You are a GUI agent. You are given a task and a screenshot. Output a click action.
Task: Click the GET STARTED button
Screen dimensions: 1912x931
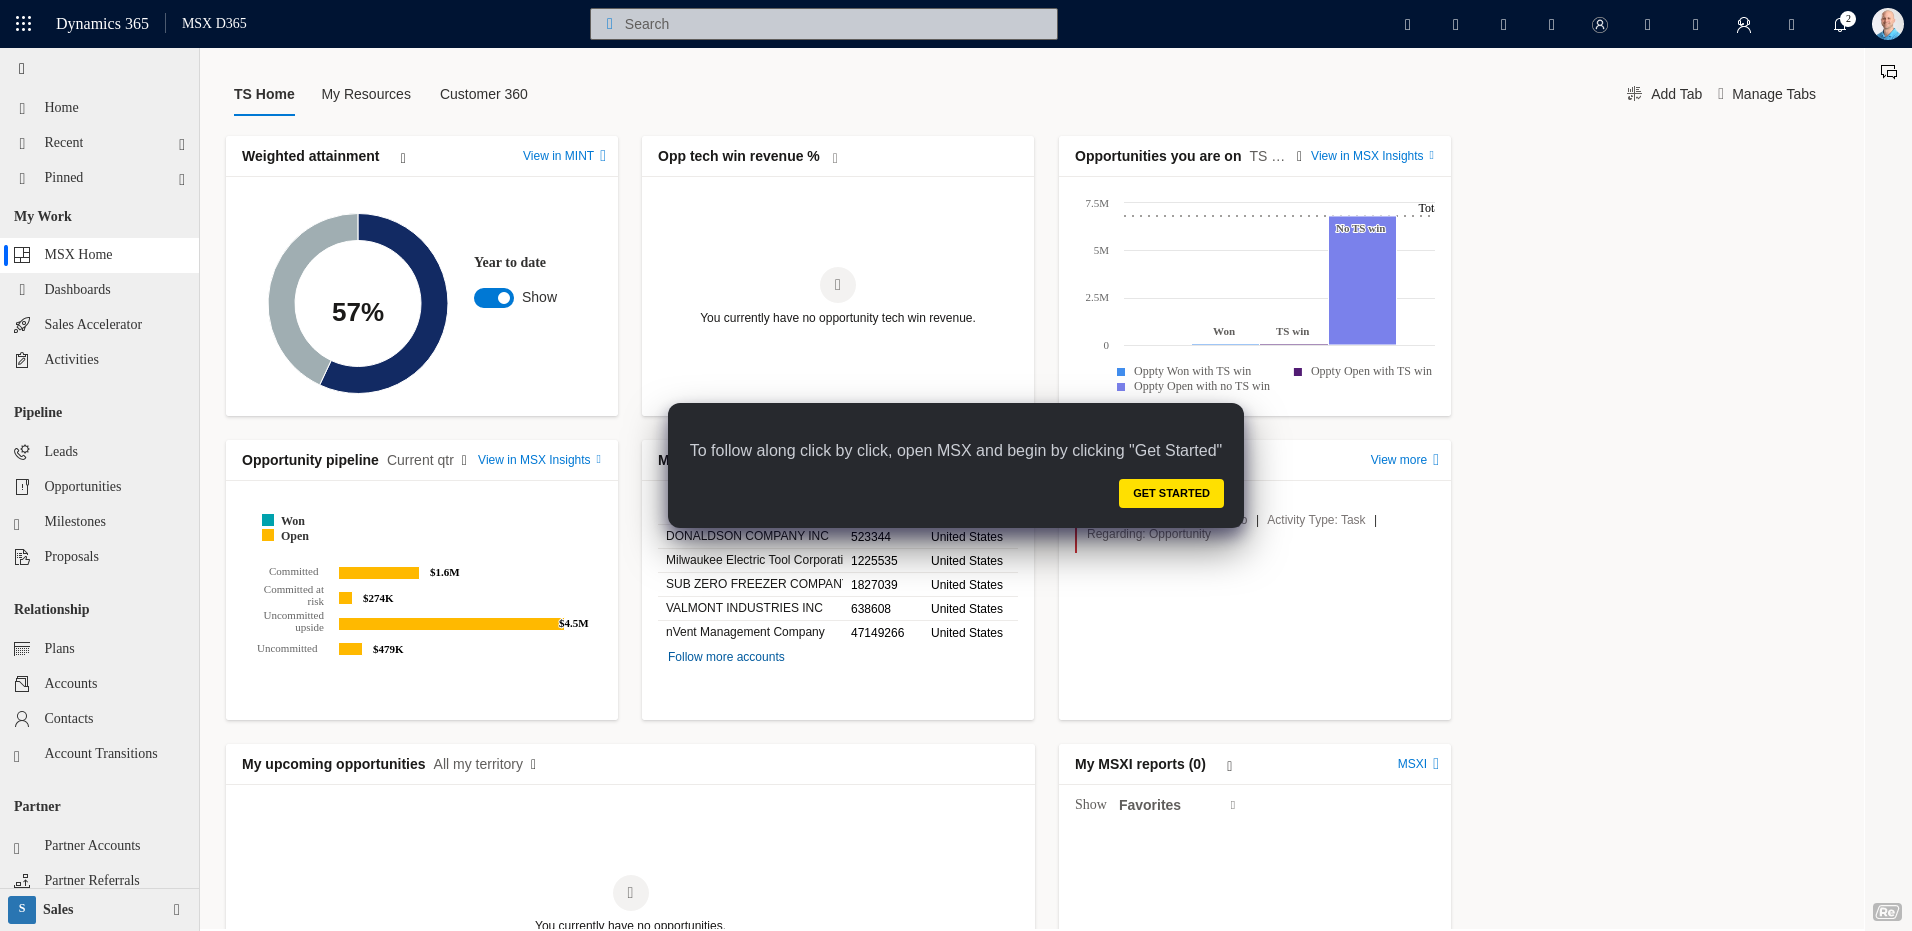point(1171,493)
